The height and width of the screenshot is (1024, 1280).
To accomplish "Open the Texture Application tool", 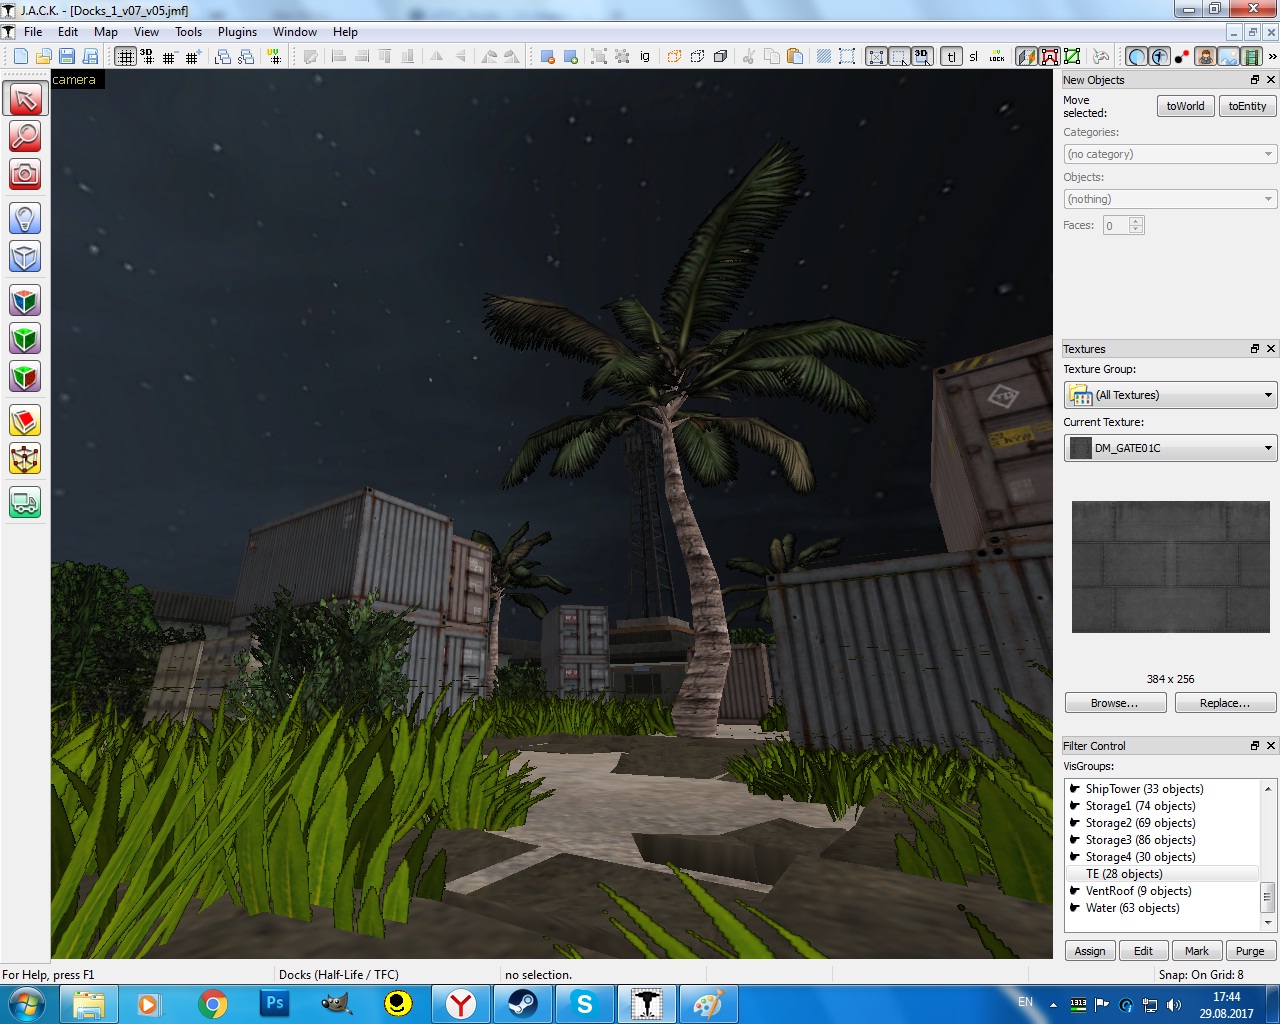I will (x=25, y=301).
